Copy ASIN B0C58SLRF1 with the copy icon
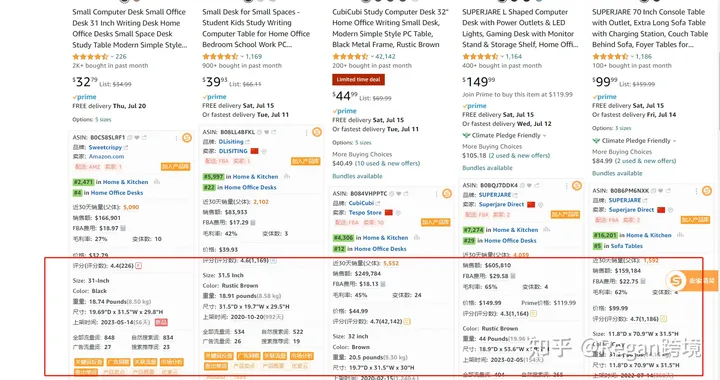This screenshot has width=720, height=380. coord(130,137)
